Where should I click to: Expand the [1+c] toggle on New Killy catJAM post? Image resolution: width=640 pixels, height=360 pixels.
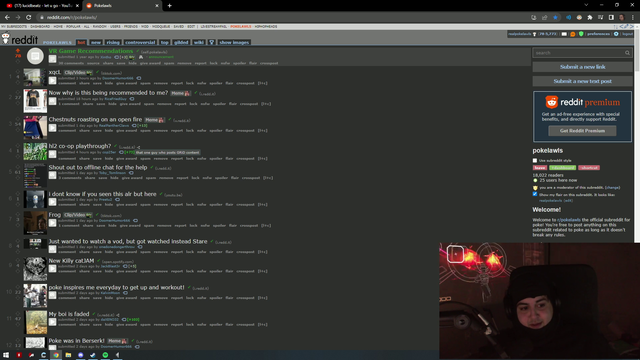point(262,271)
